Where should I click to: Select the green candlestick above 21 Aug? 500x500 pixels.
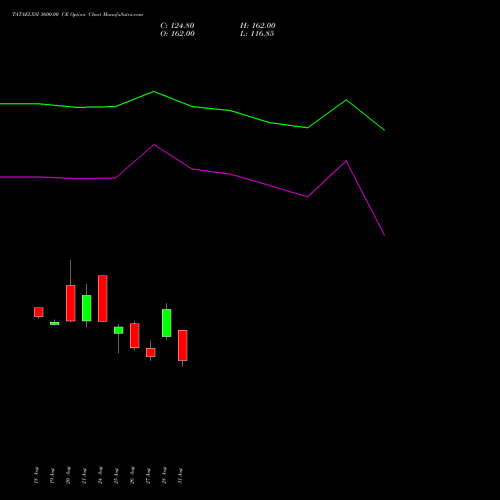pyautogui.click(x=87, y=308)
